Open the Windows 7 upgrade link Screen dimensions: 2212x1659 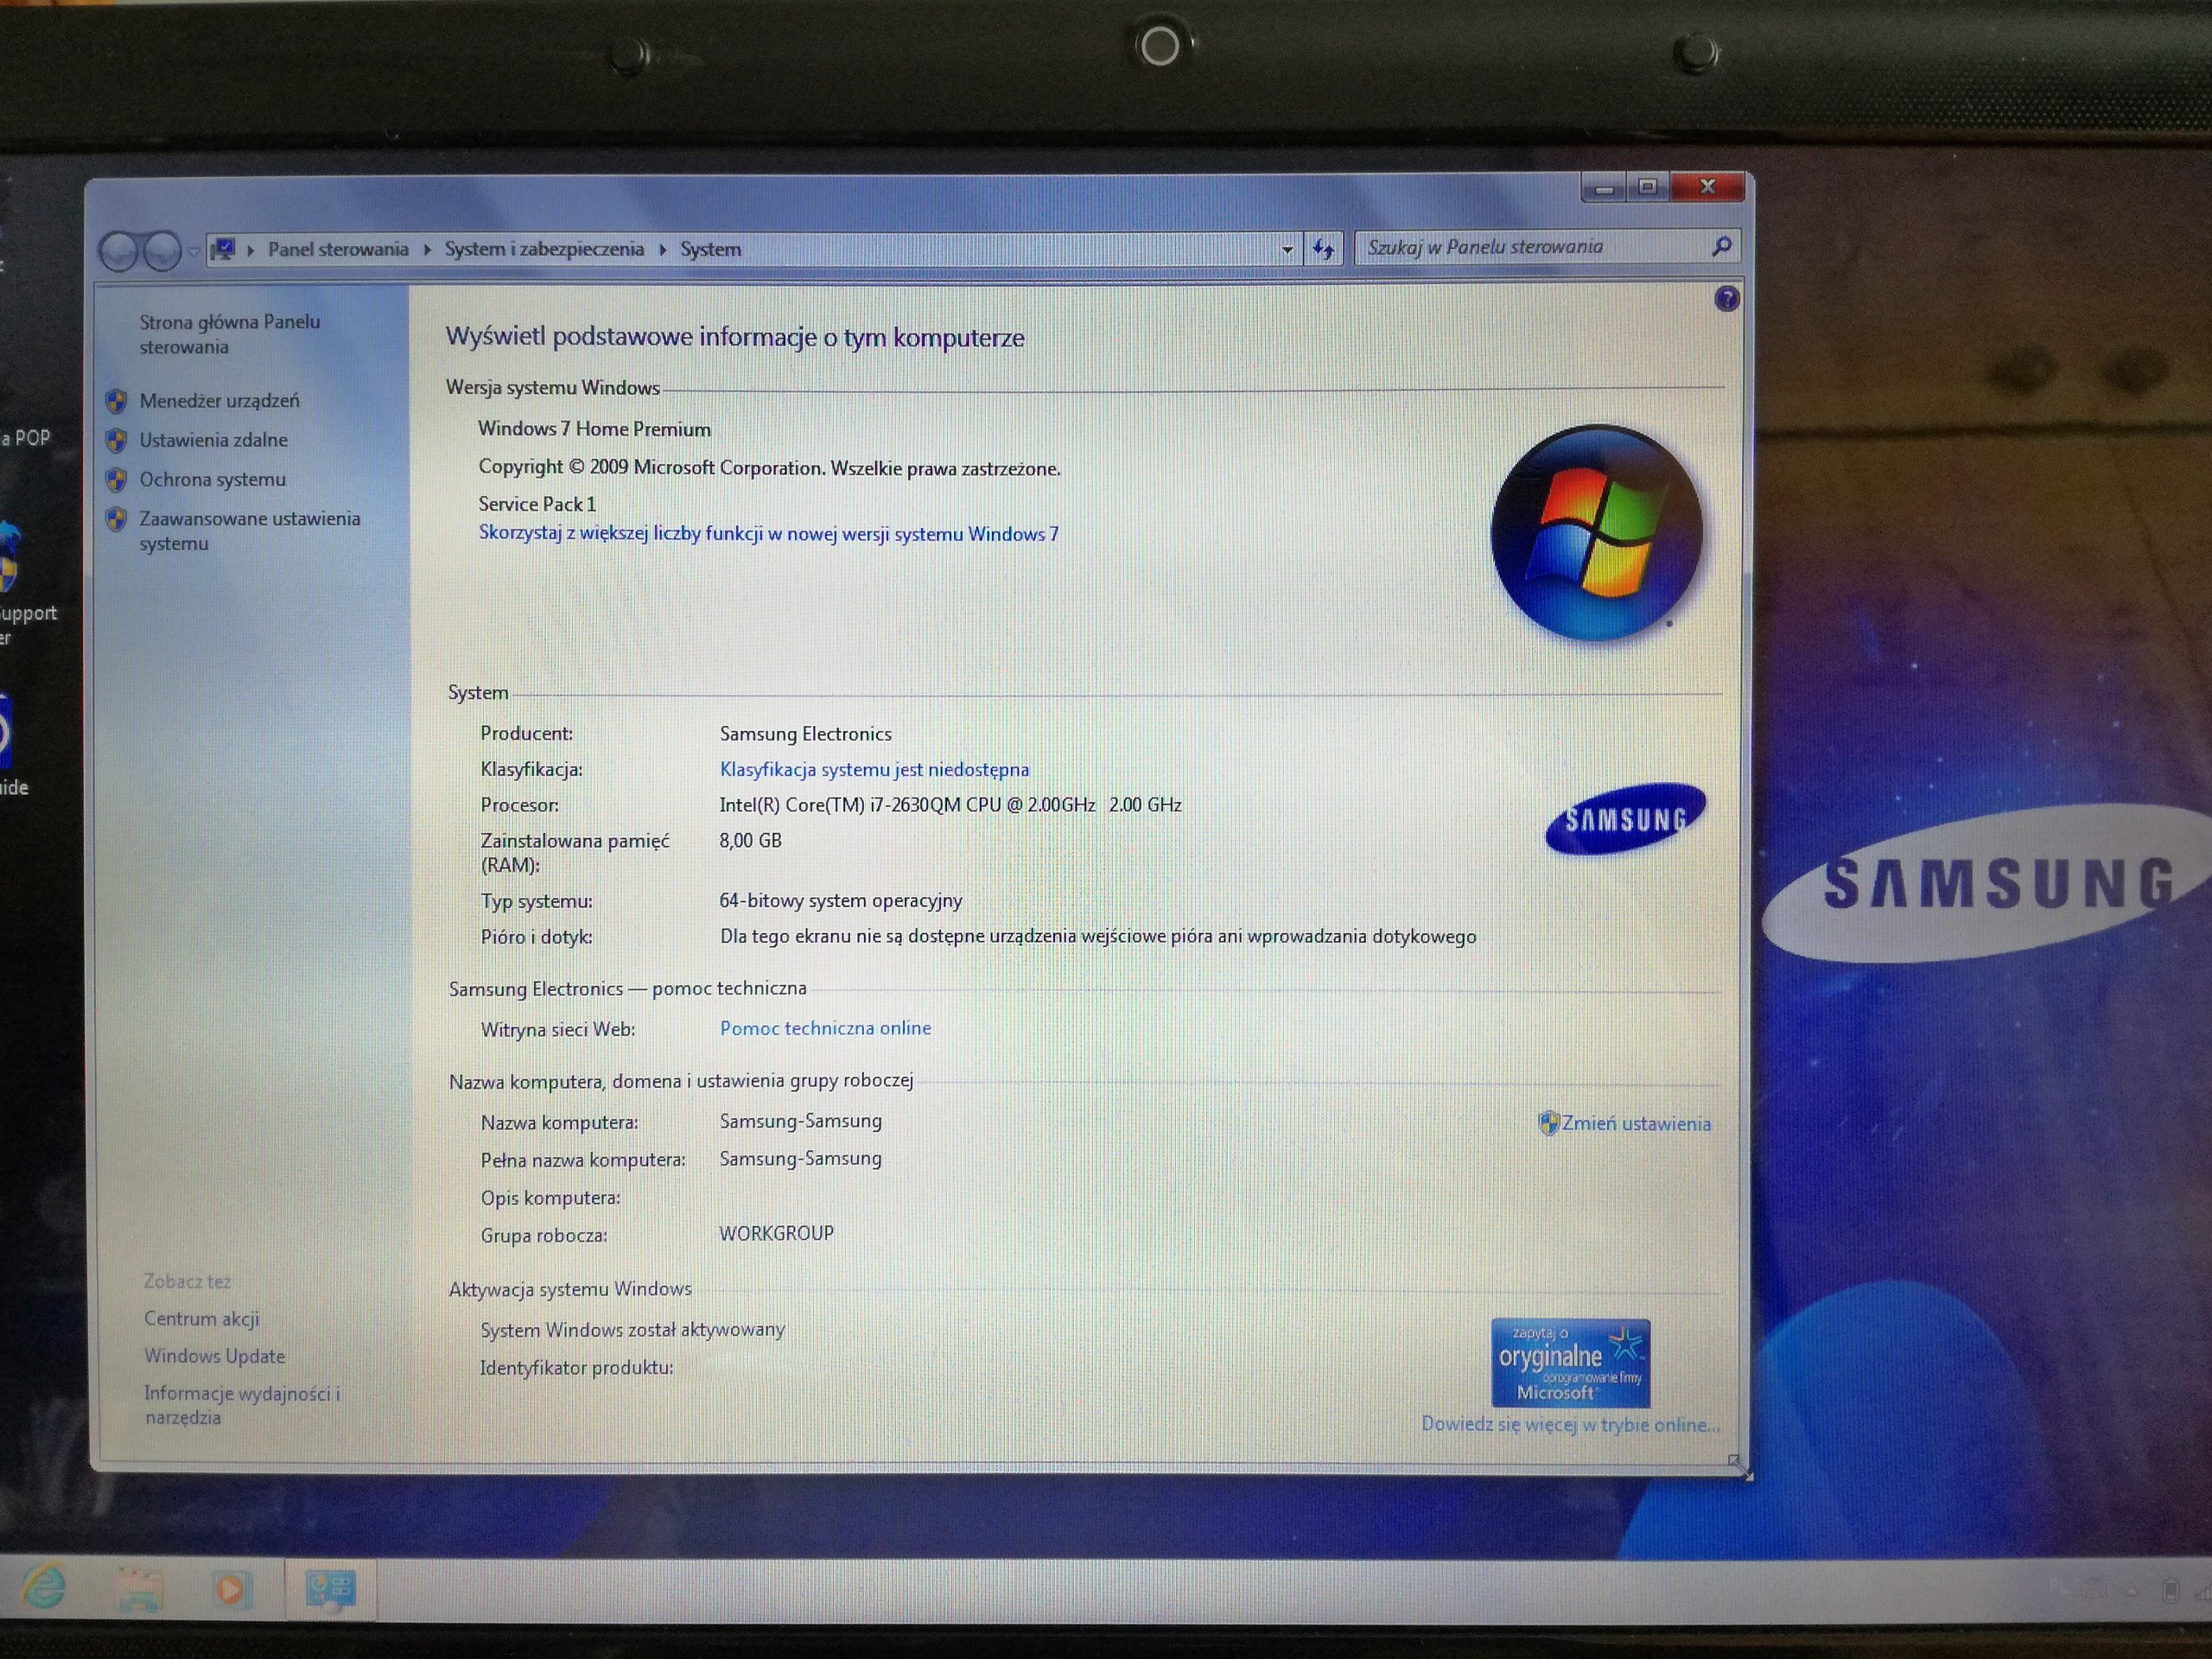coord(768,534)
